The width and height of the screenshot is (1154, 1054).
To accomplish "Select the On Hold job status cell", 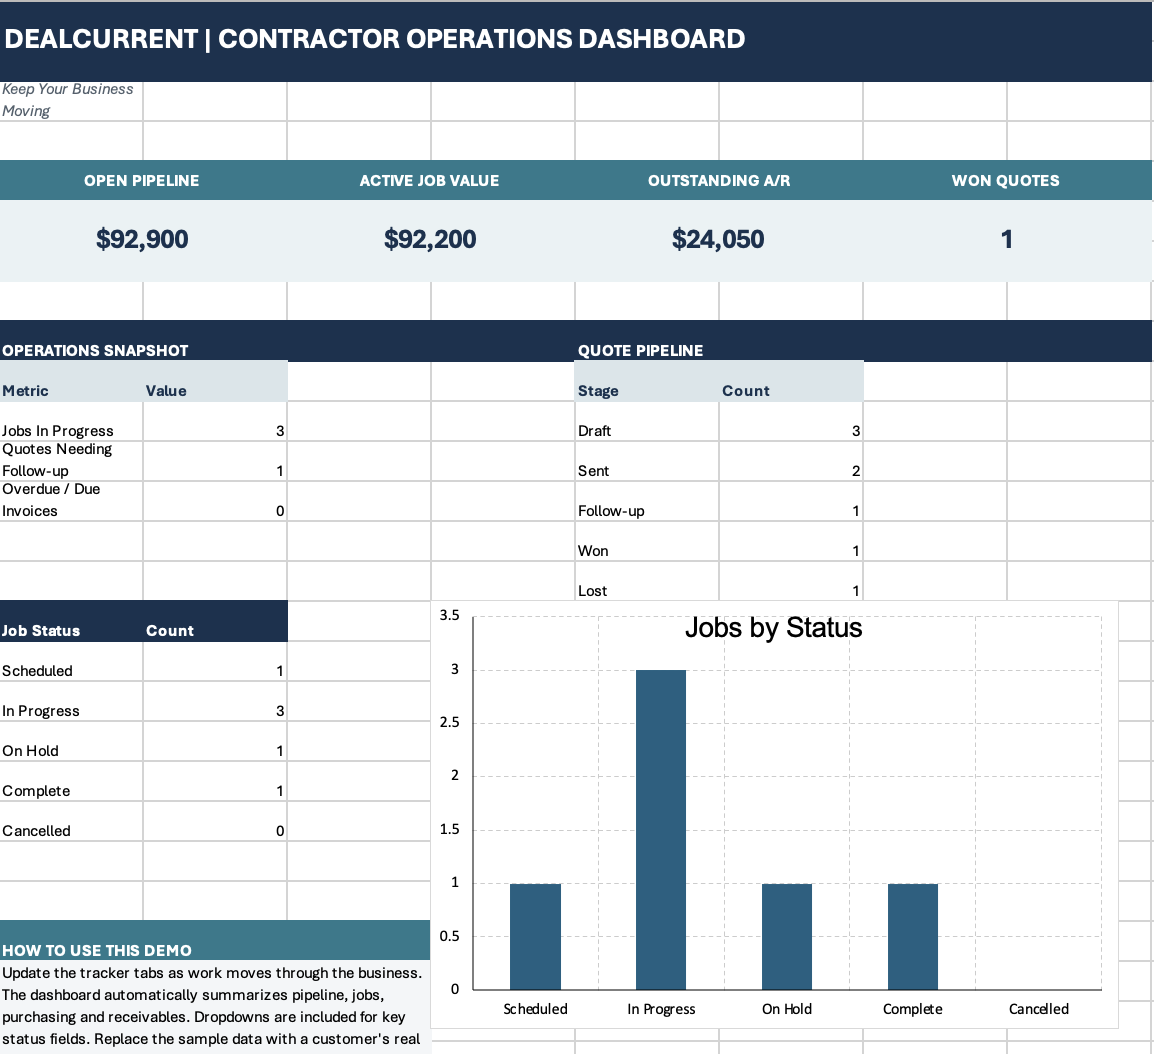I will tap(71, 741).
